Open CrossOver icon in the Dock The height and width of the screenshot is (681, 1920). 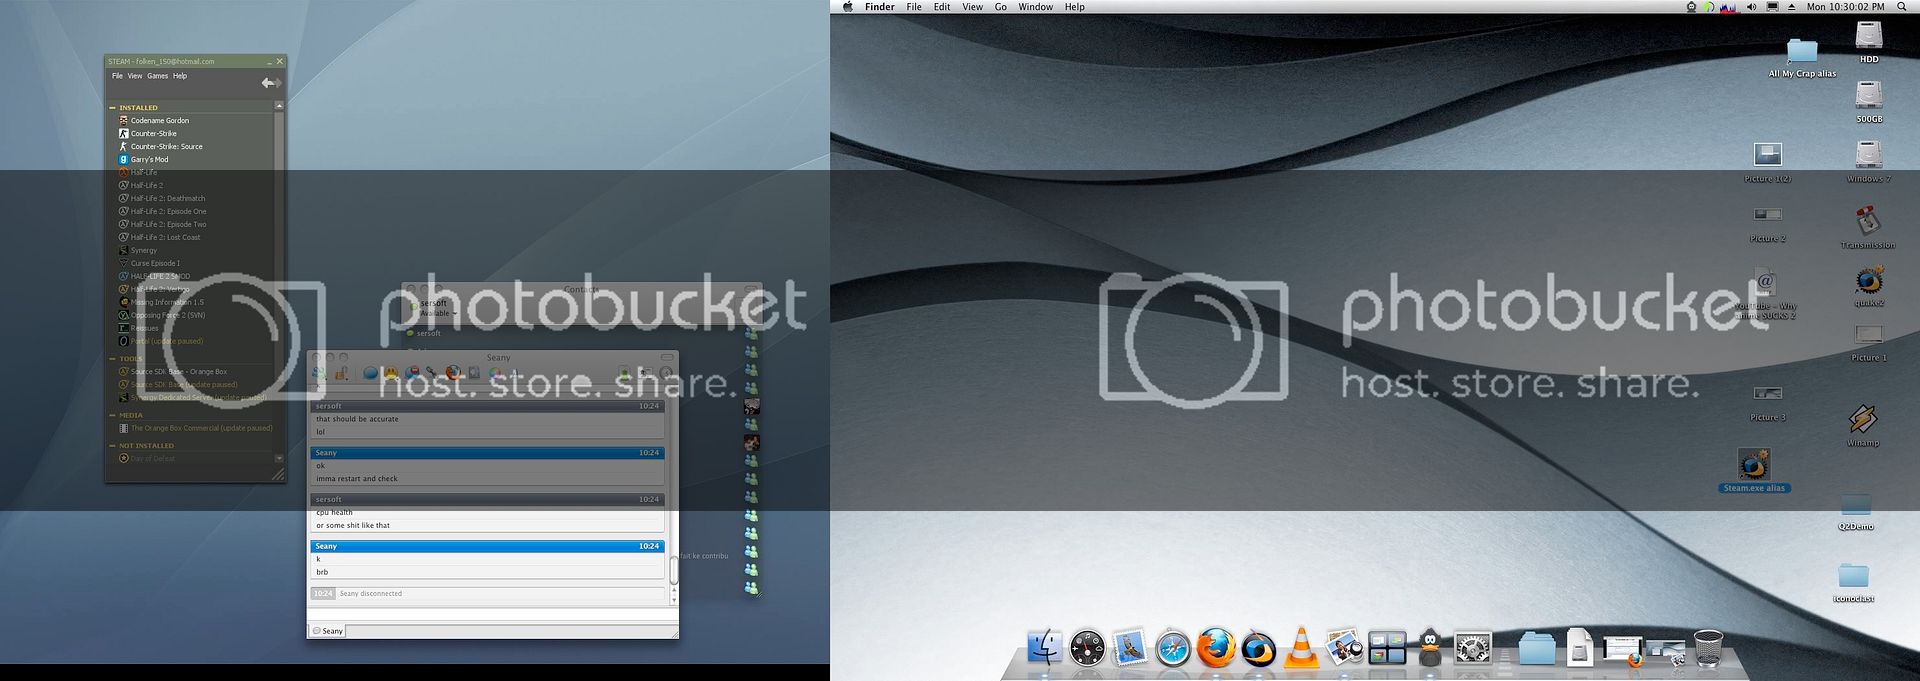point(1259,648)
